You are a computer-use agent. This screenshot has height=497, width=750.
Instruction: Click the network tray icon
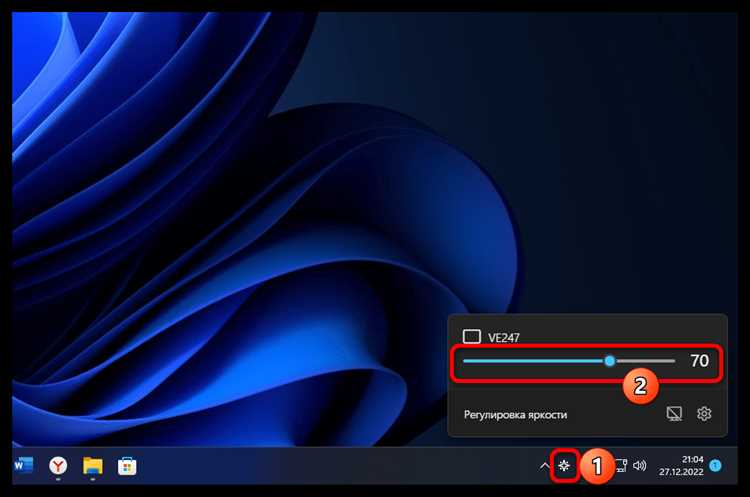(621, 465)
